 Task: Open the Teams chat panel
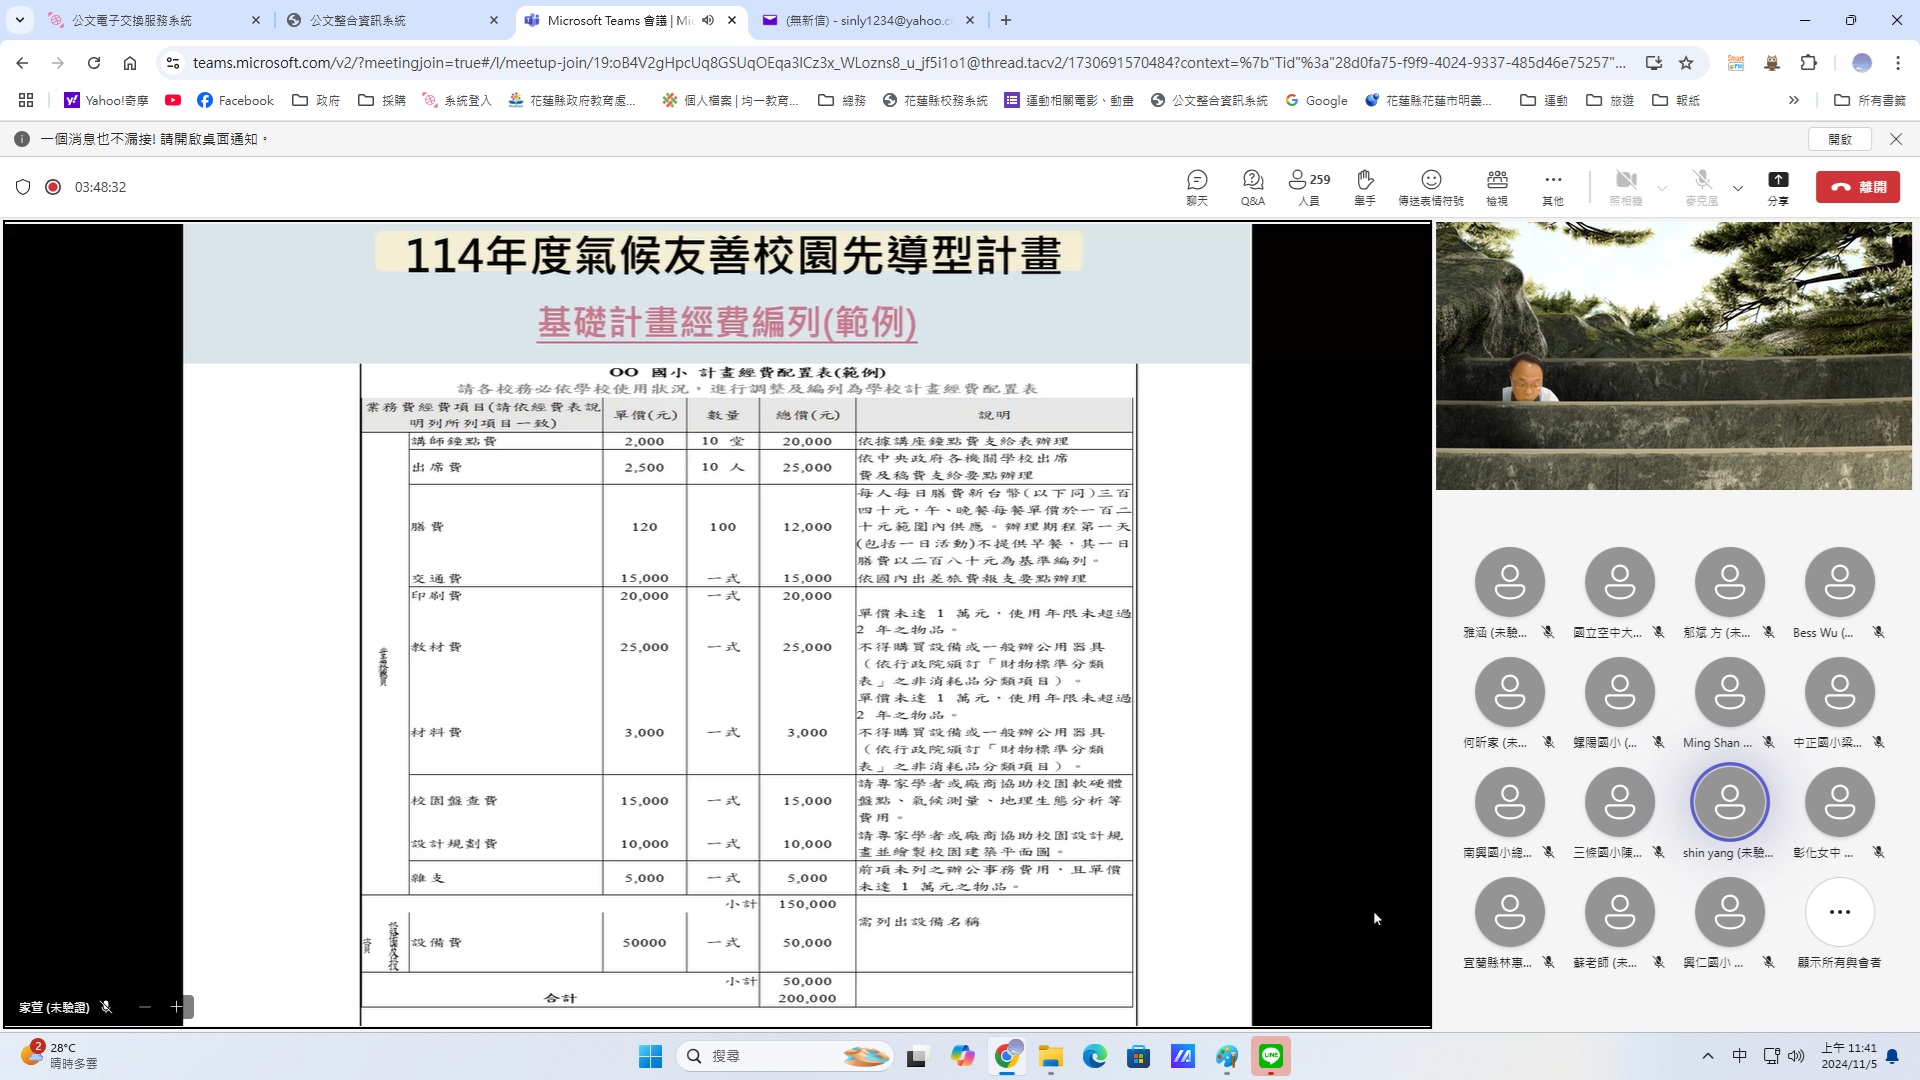pos(1197,186)
